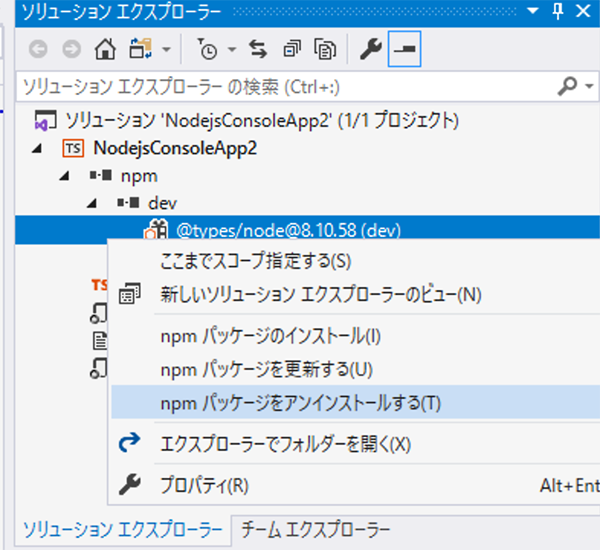Screen dimensions: 600x550
Task: Select the @types/node@8.10.58 (dev) package
Action: [x=289, y=230]
